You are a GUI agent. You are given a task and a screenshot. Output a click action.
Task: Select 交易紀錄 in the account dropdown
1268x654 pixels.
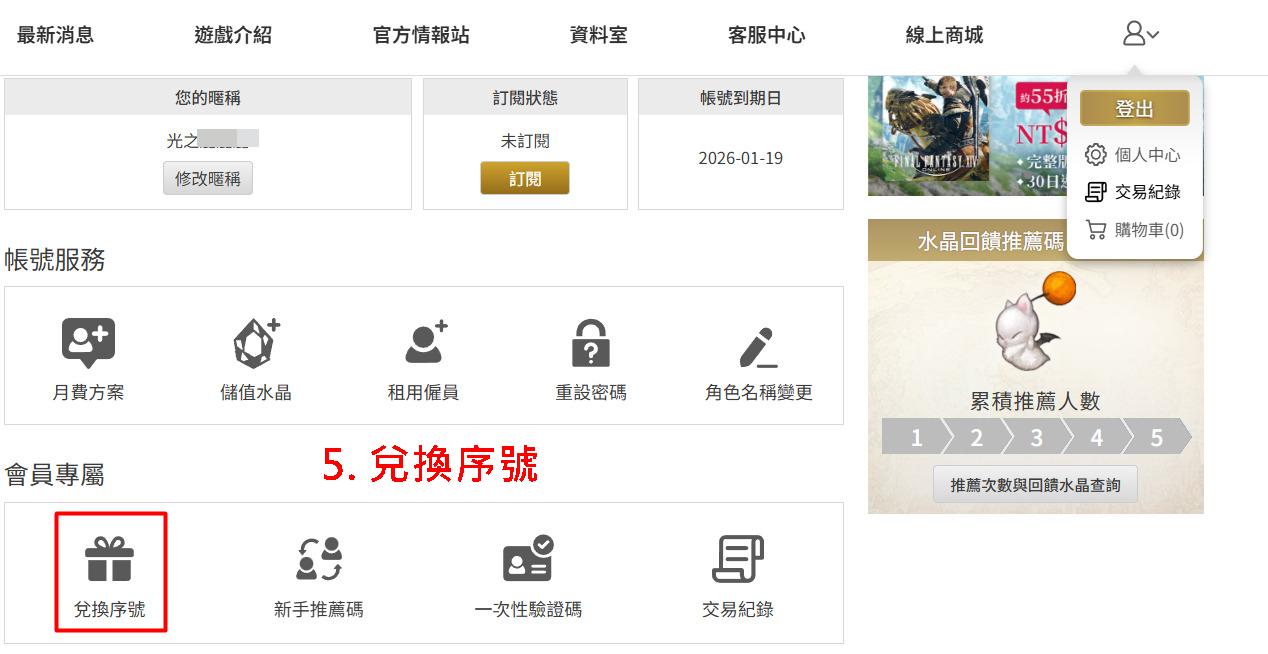pyautogui.click(x=1133, y=192)
